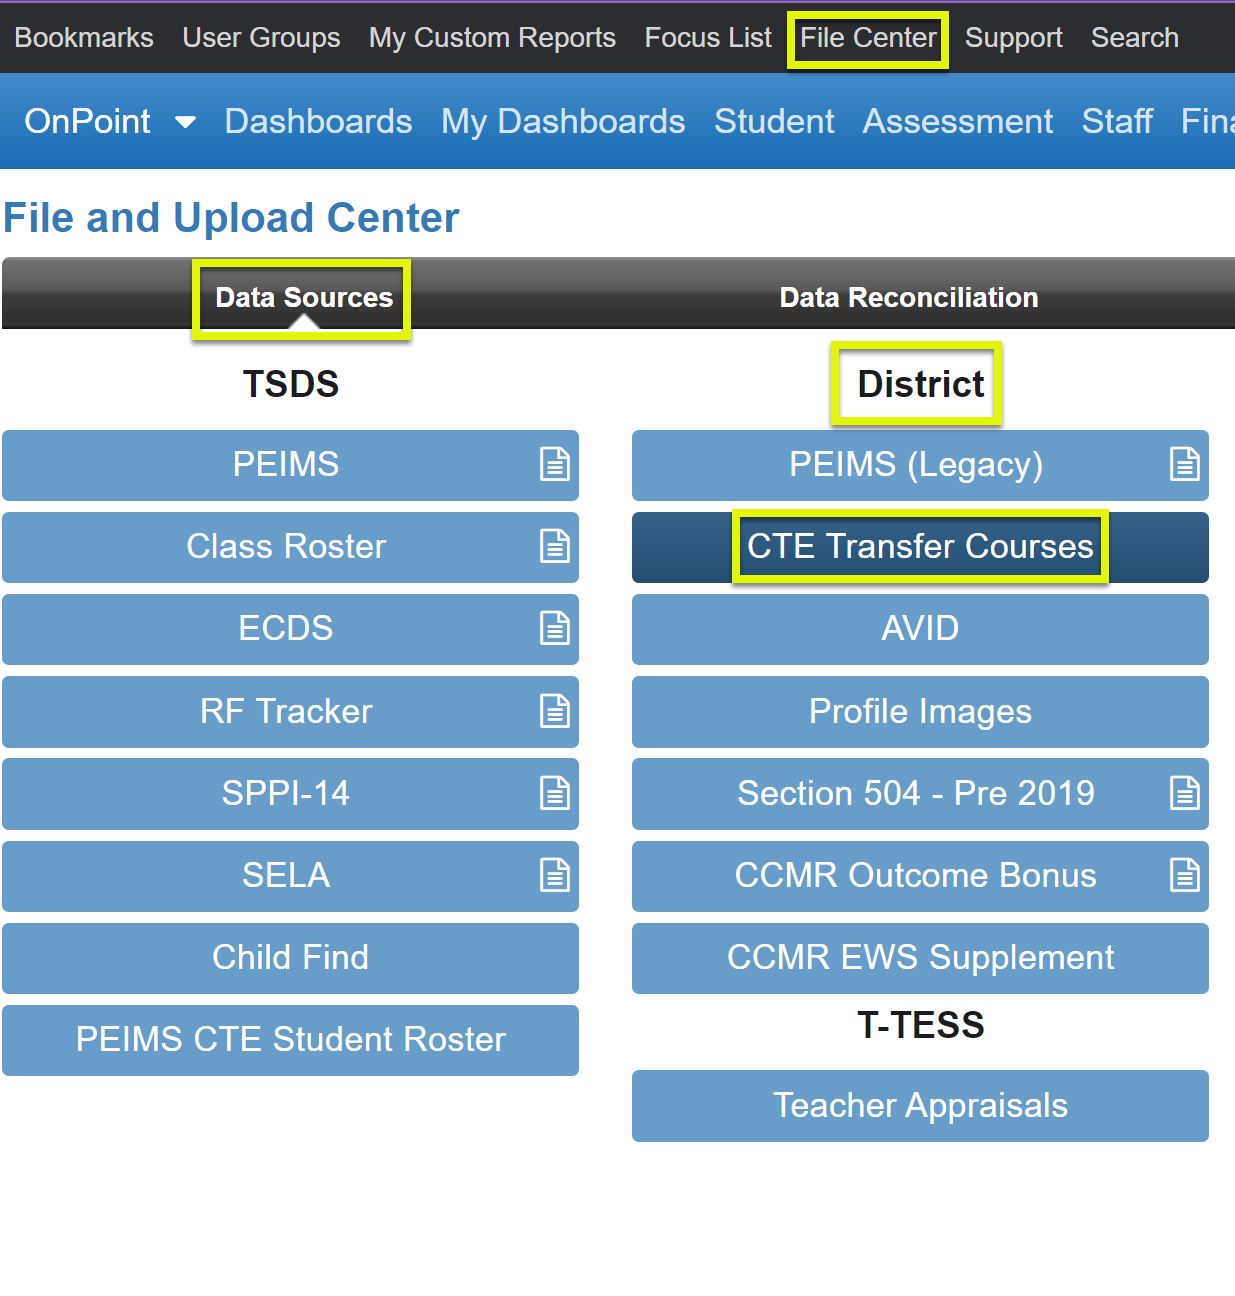
Task: Open the File Center menu
Action: coord(866,37)
